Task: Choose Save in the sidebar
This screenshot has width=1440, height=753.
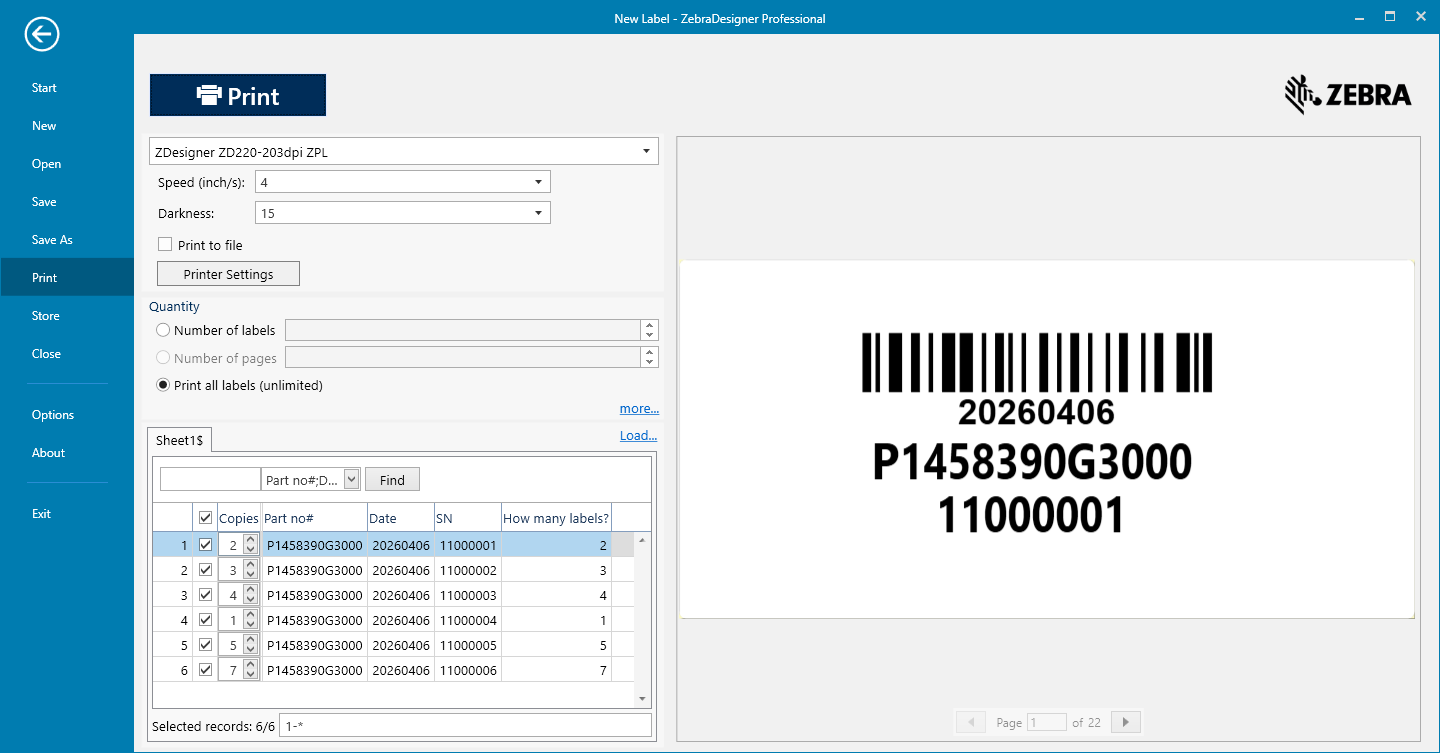Action: point(44,202)
